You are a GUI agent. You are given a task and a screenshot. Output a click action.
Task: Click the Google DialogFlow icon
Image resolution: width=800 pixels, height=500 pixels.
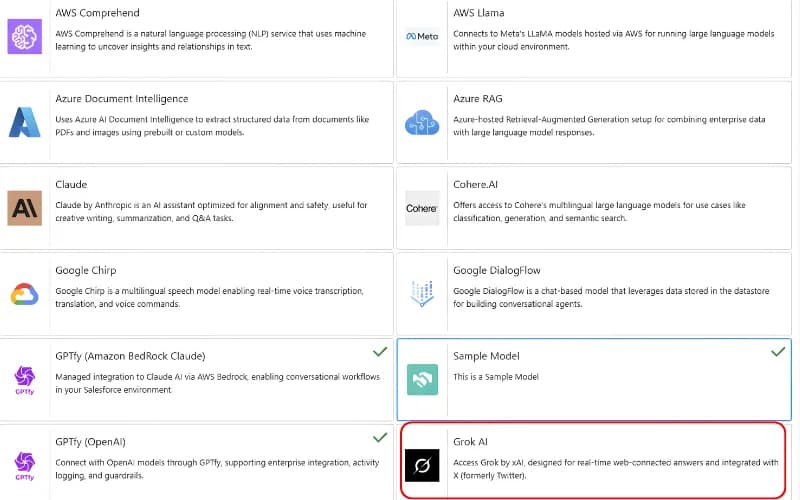[421, 294]
